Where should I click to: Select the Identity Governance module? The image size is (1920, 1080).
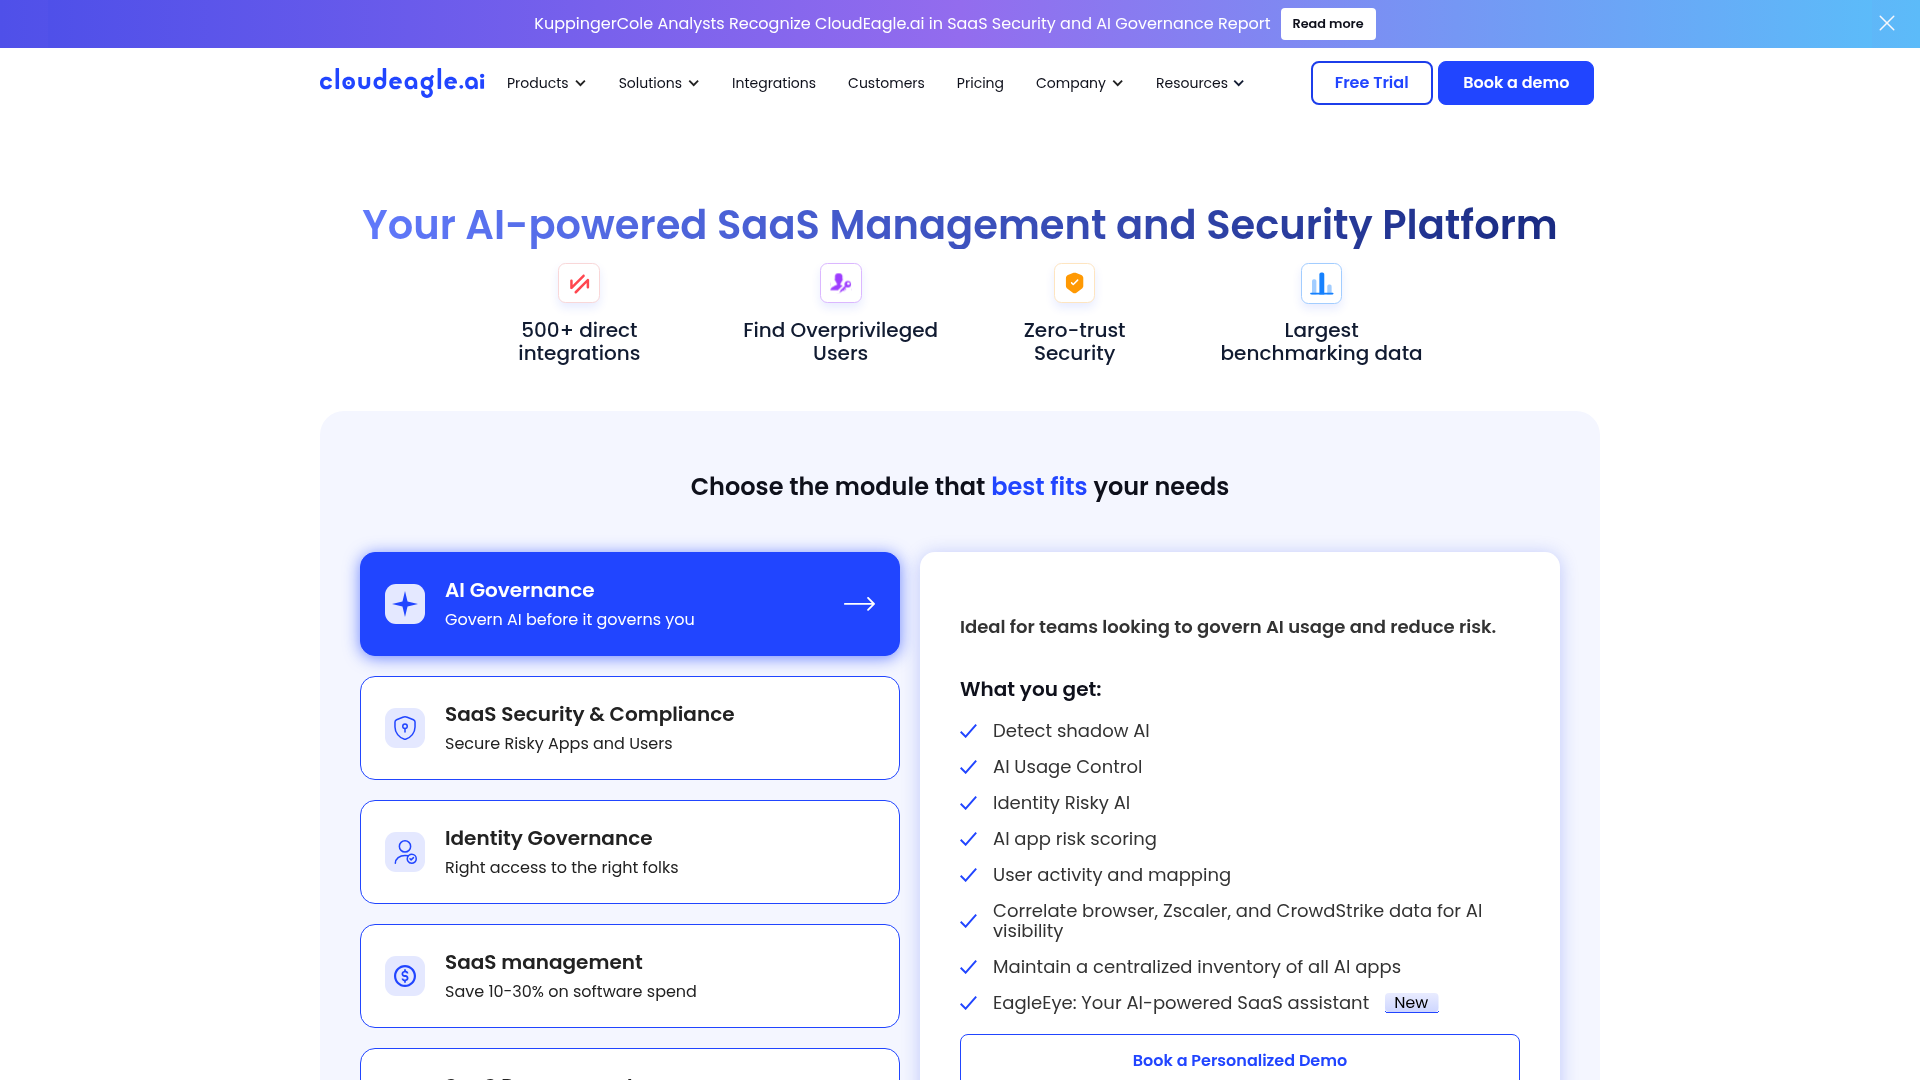tap(630, 852)
